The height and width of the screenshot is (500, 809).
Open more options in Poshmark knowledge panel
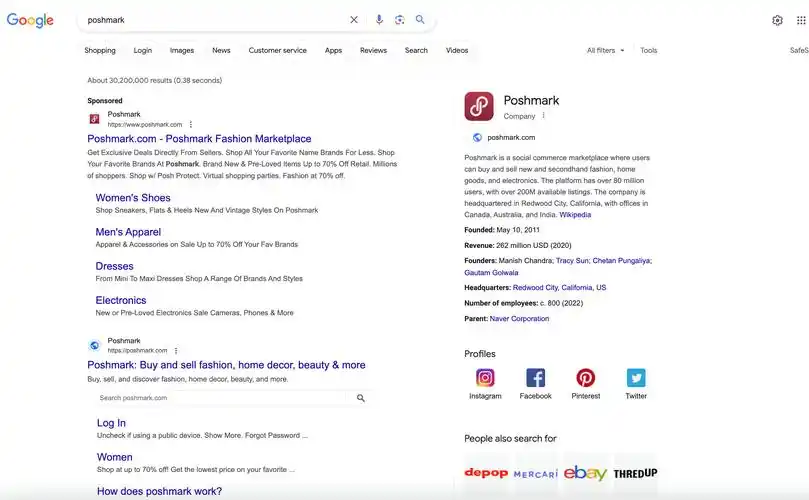[544, 116]
